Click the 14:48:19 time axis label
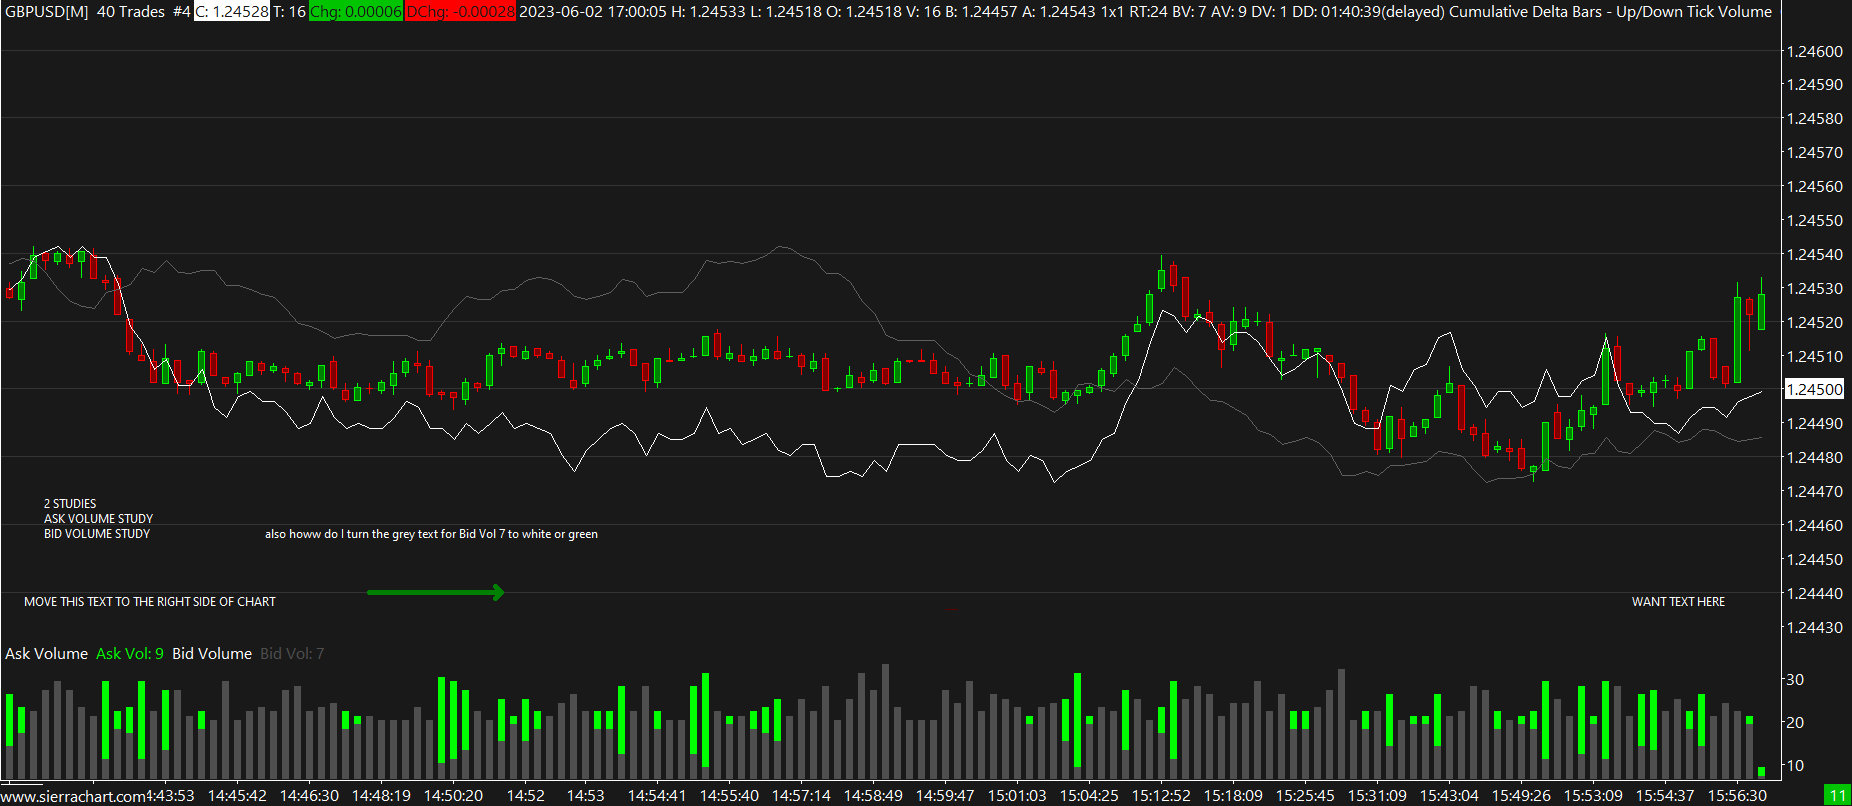The height and width of the screenshot is (806, 1852). (381, 796)
